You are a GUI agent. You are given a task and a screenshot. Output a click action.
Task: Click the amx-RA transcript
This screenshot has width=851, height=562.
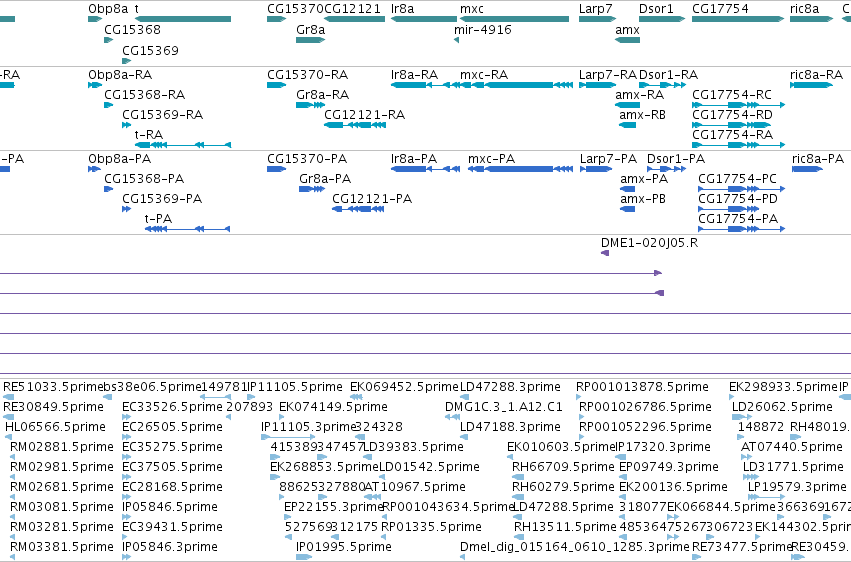[x=627, y=105]
